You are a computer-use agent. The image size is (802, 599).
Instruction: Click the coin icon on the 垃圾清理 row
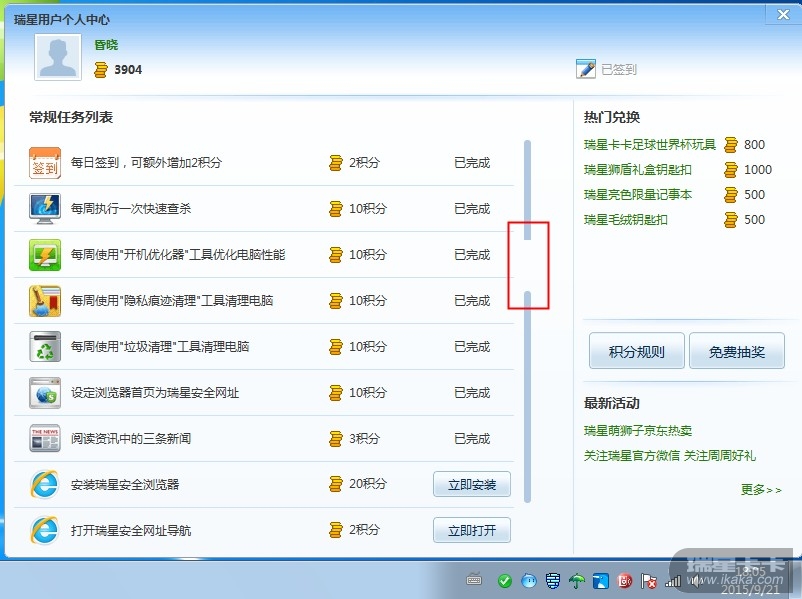[336, 347]
